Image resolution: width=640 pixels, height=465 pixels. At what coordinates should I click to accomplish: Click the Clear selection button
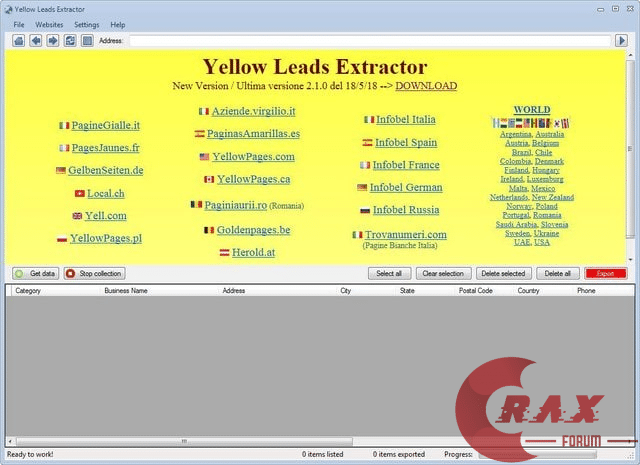[443, 273]
